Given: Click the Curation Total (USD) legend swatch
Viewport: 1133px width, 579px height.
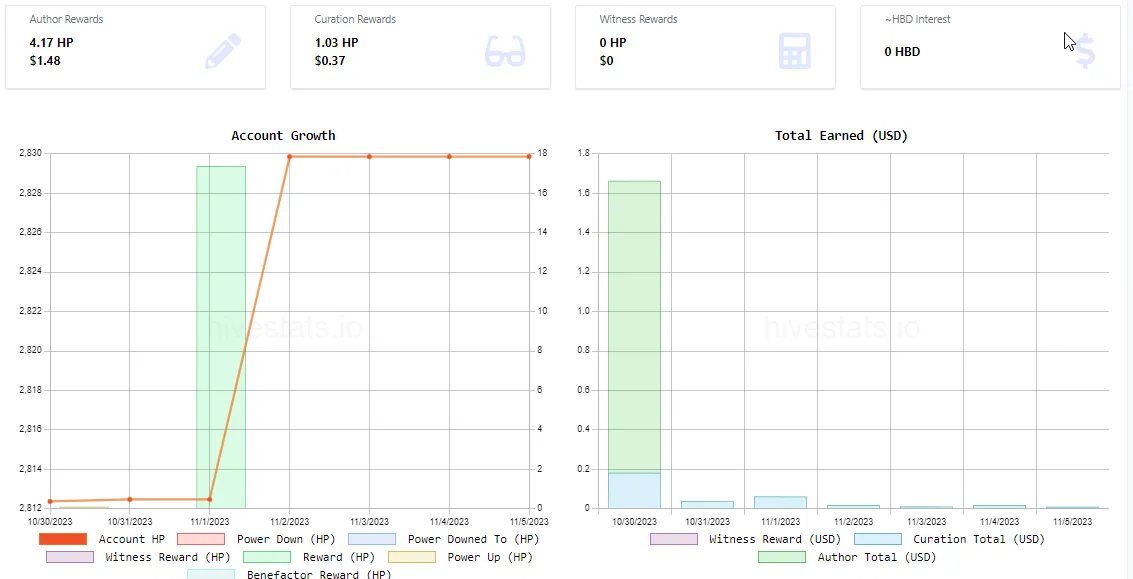Looking at the screenshot, I should pyautogui.click(x=878, y=540).
